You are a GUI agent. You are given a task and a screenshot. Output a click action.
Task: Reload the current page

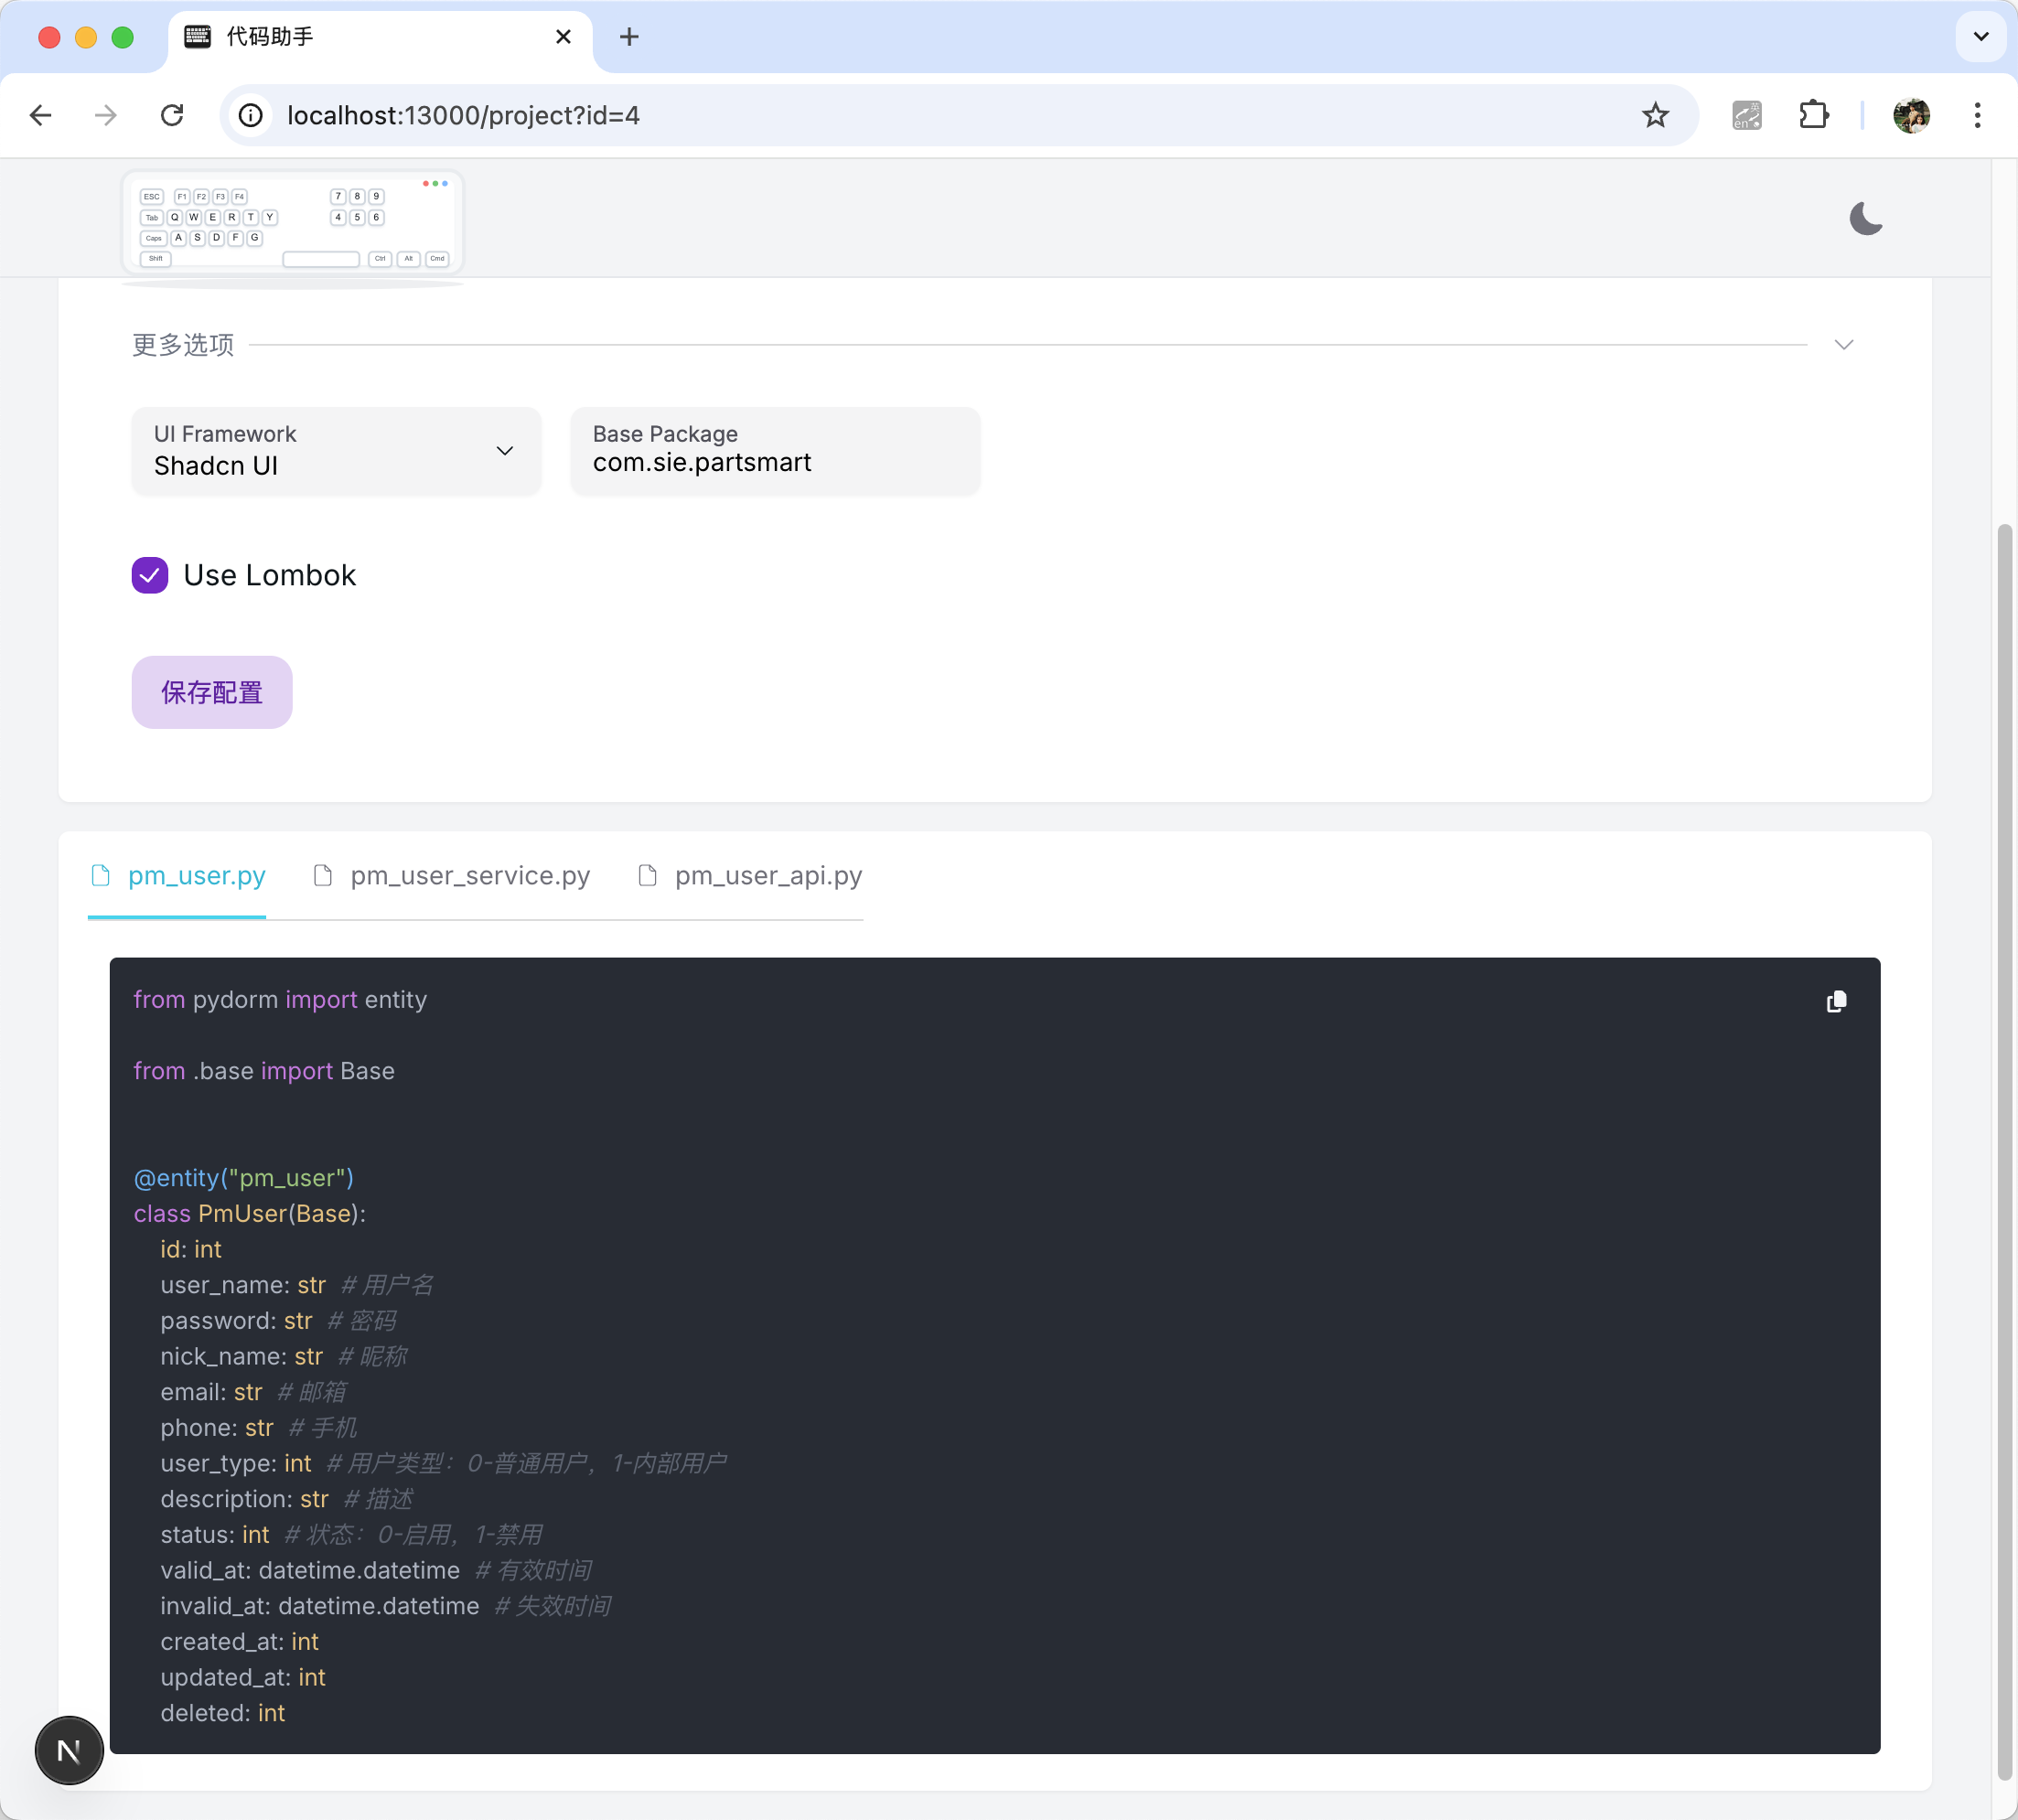click(x=172, y=116)
